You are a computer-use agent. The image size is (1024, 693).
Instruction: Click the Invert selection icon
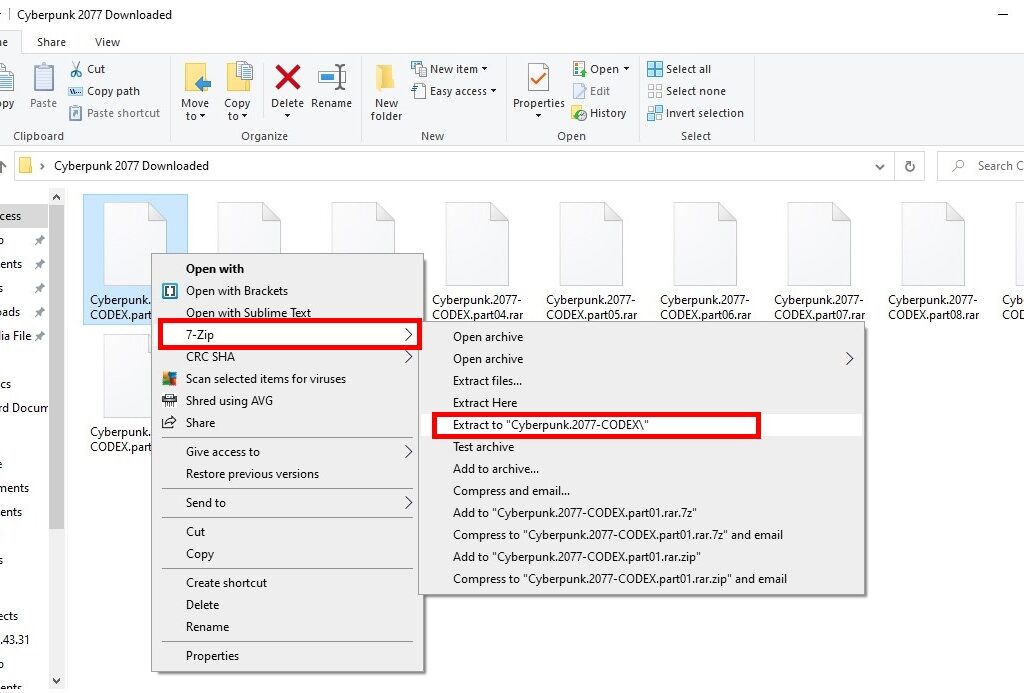(654, 113)
